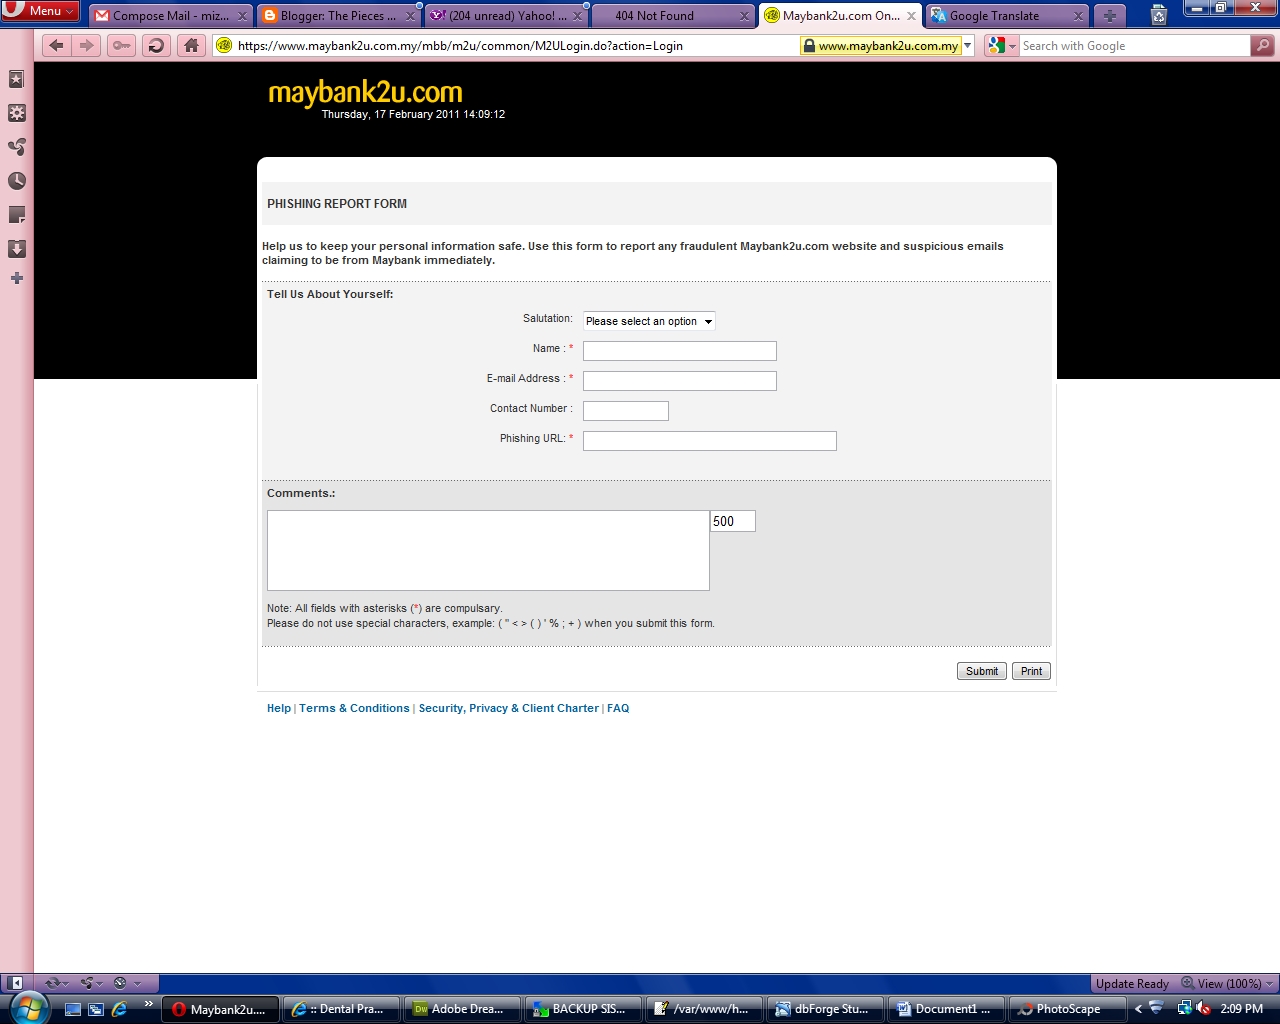
Task: Close the Compose Mail tab
Action: point(242,16)
